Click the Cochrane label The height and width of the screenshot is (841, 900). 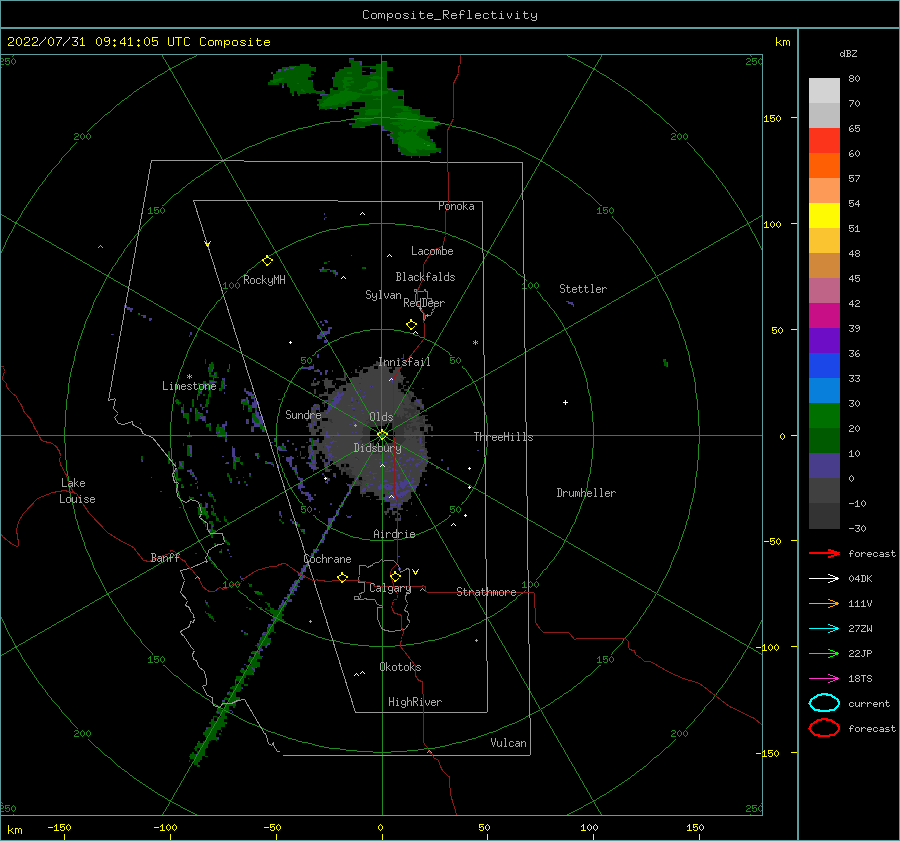(x=327, y=559)
